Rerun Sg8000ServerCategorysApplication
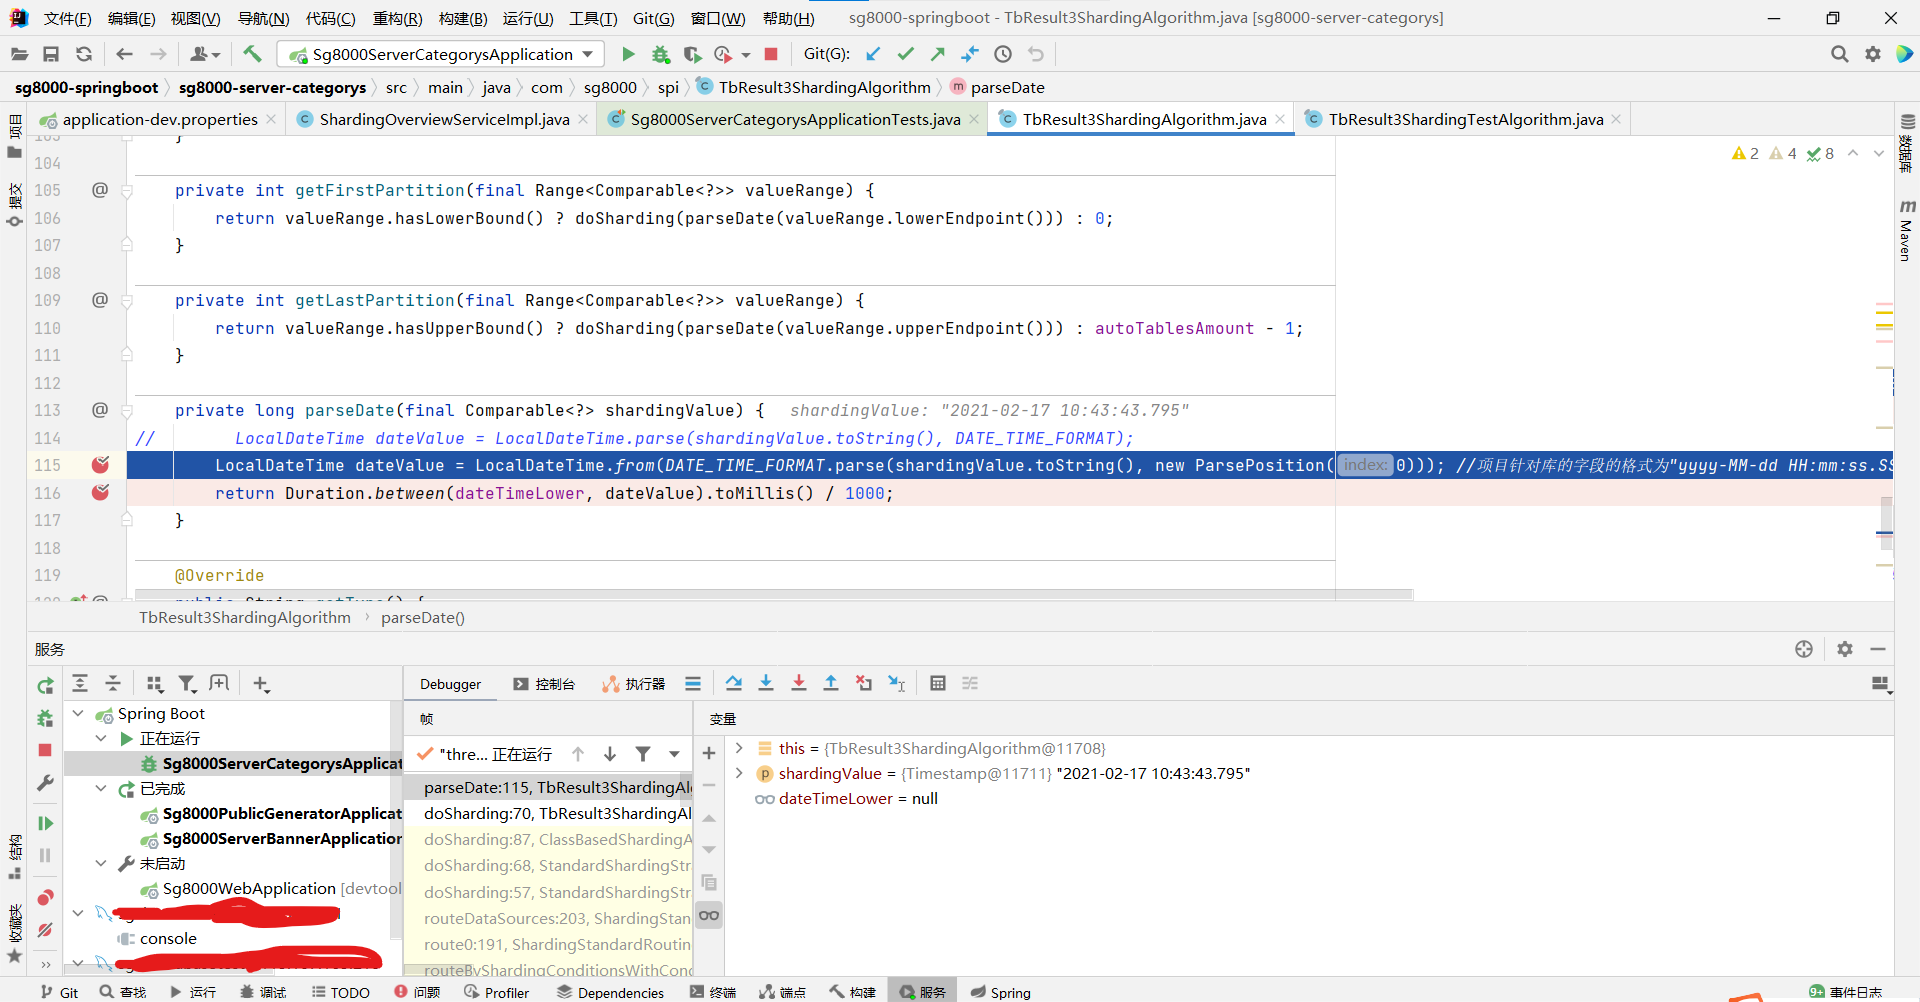1920x1002 pixels. click(44, 685)
